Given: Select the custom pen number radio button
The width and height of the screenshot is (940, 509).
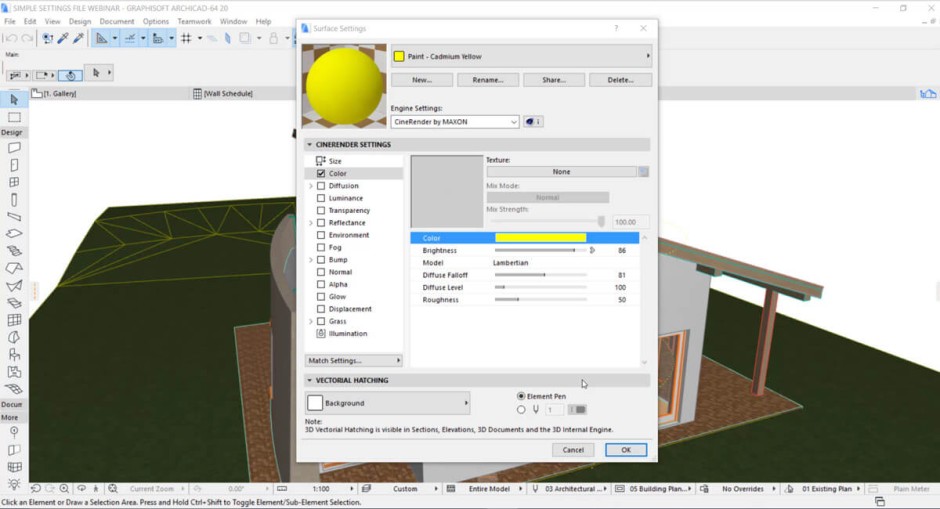Looking at the screenshot, I should click(x=521, y=409).
